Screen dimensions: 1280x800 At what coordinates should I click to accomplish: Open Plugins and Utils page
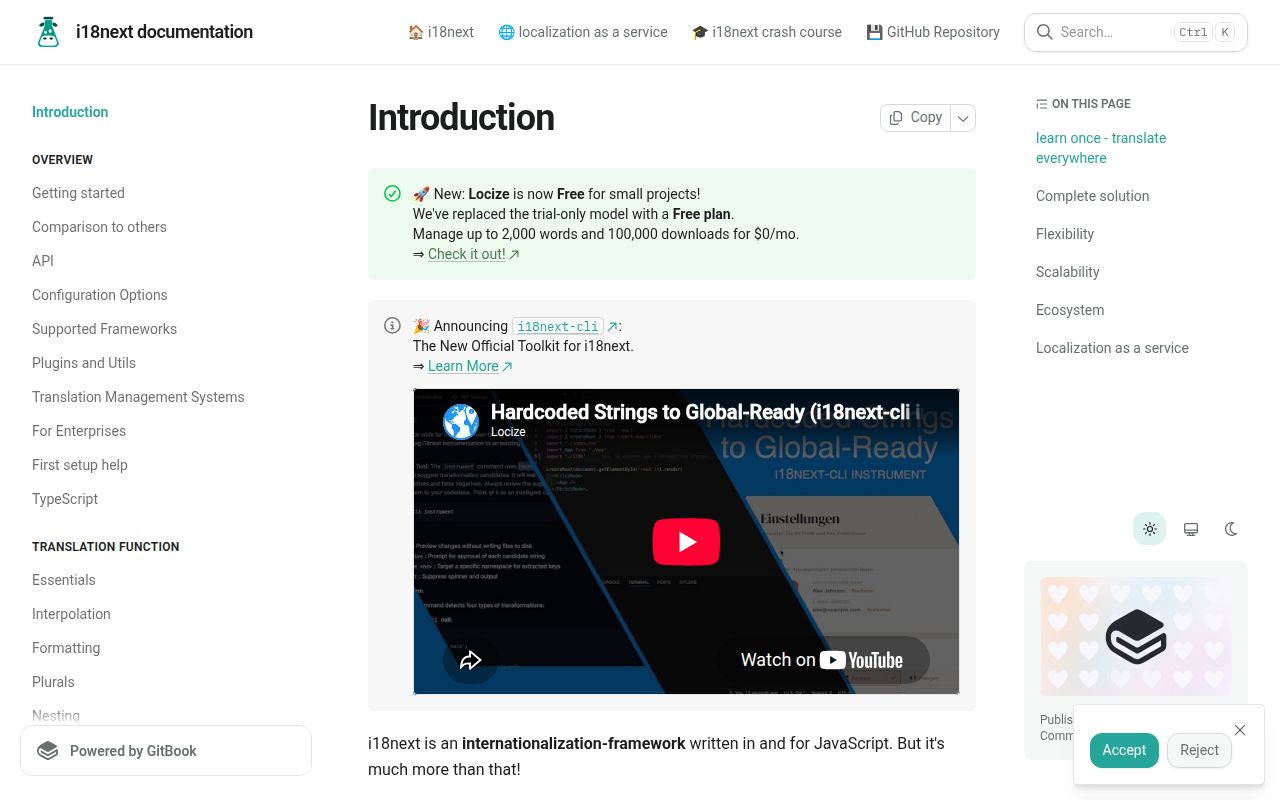click(84, 363)
